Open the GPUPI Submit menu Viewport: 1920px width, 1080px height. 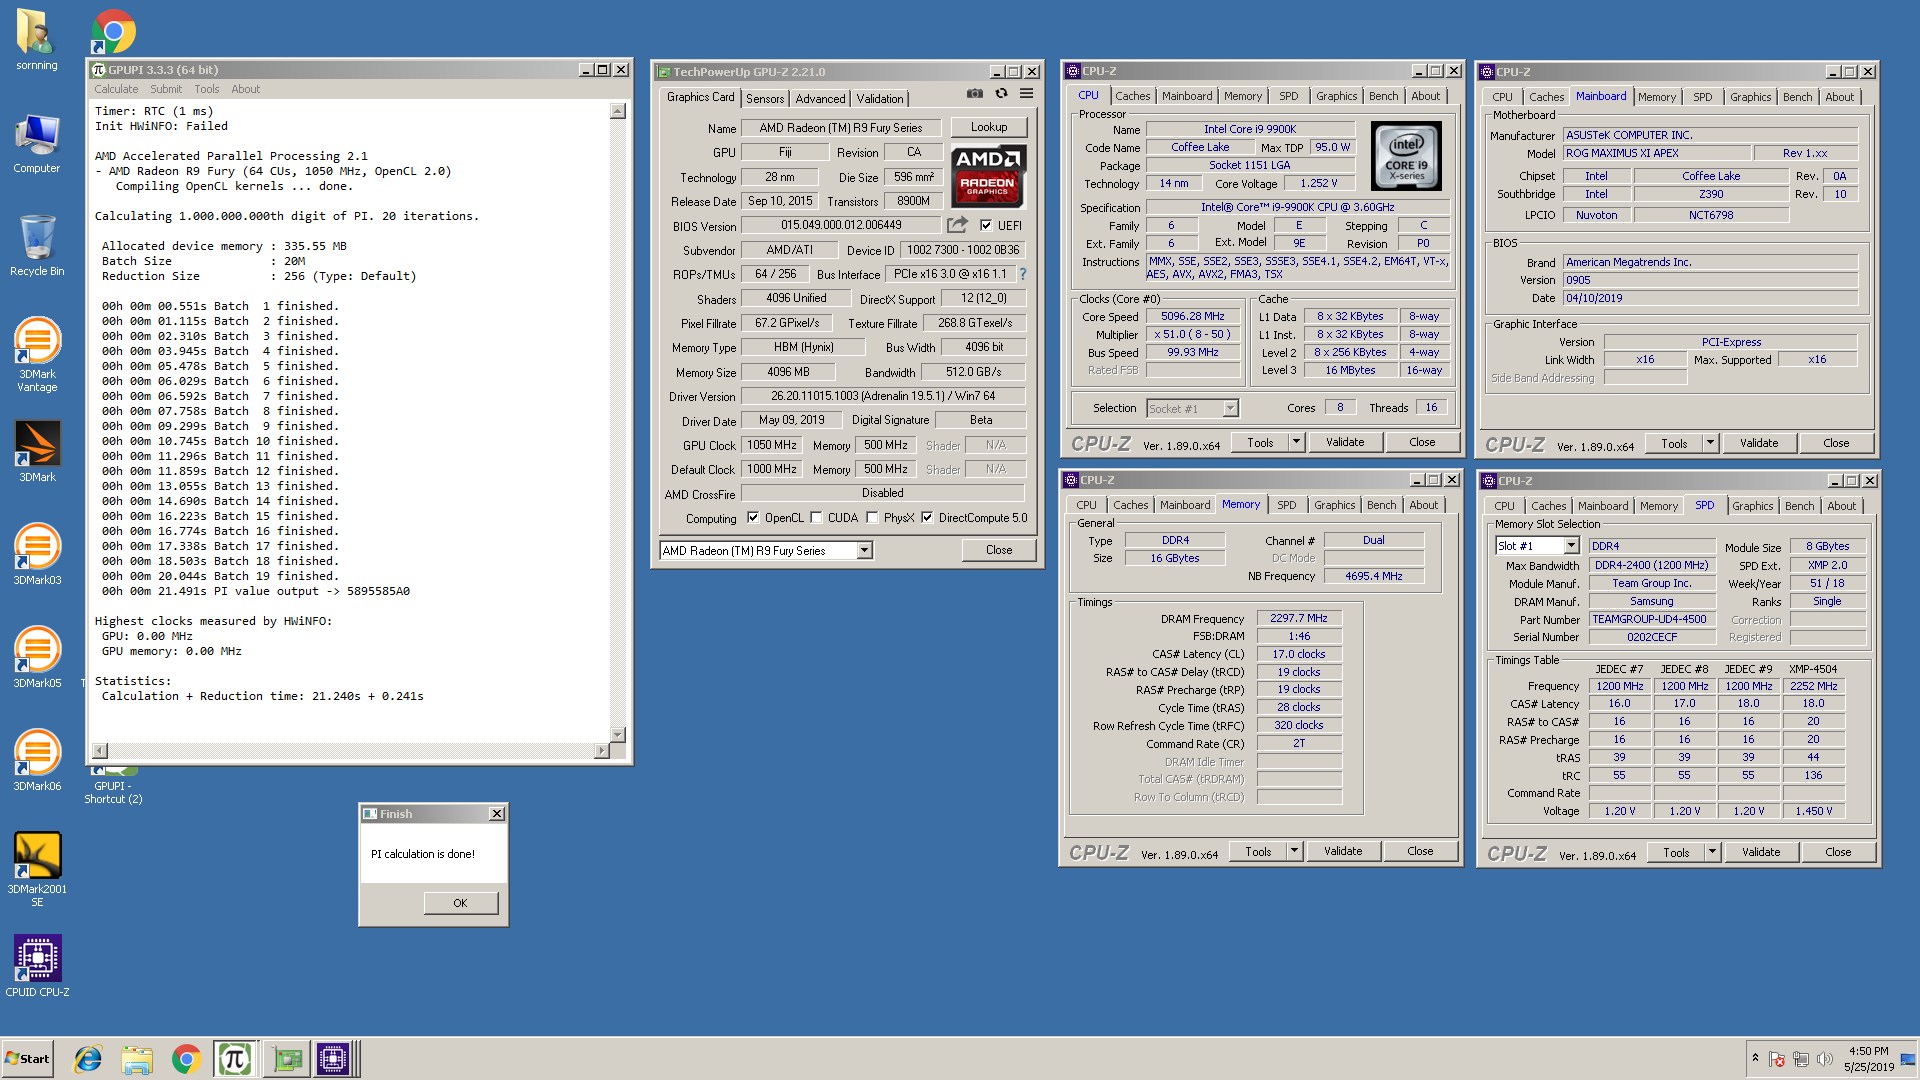point(166,89)
